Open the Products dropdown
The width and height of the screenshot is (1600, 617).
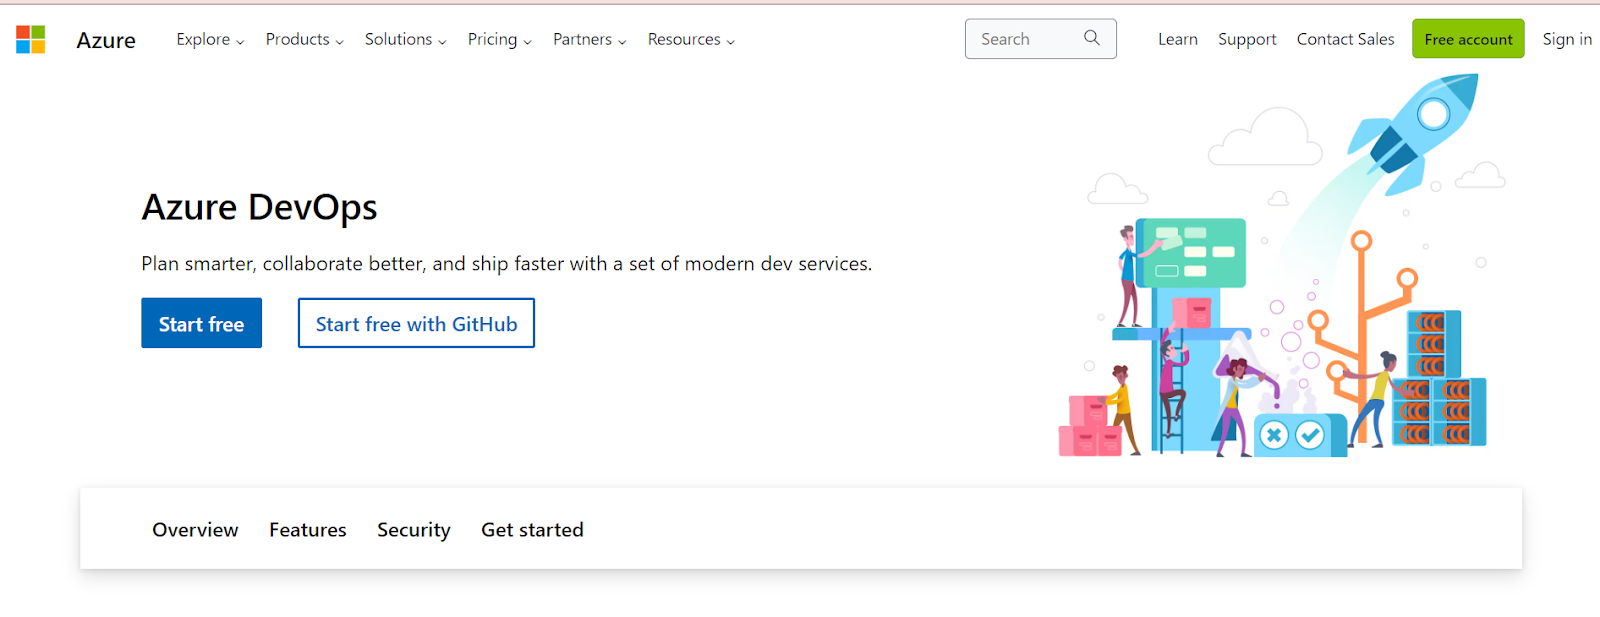(x=304, y=40)
